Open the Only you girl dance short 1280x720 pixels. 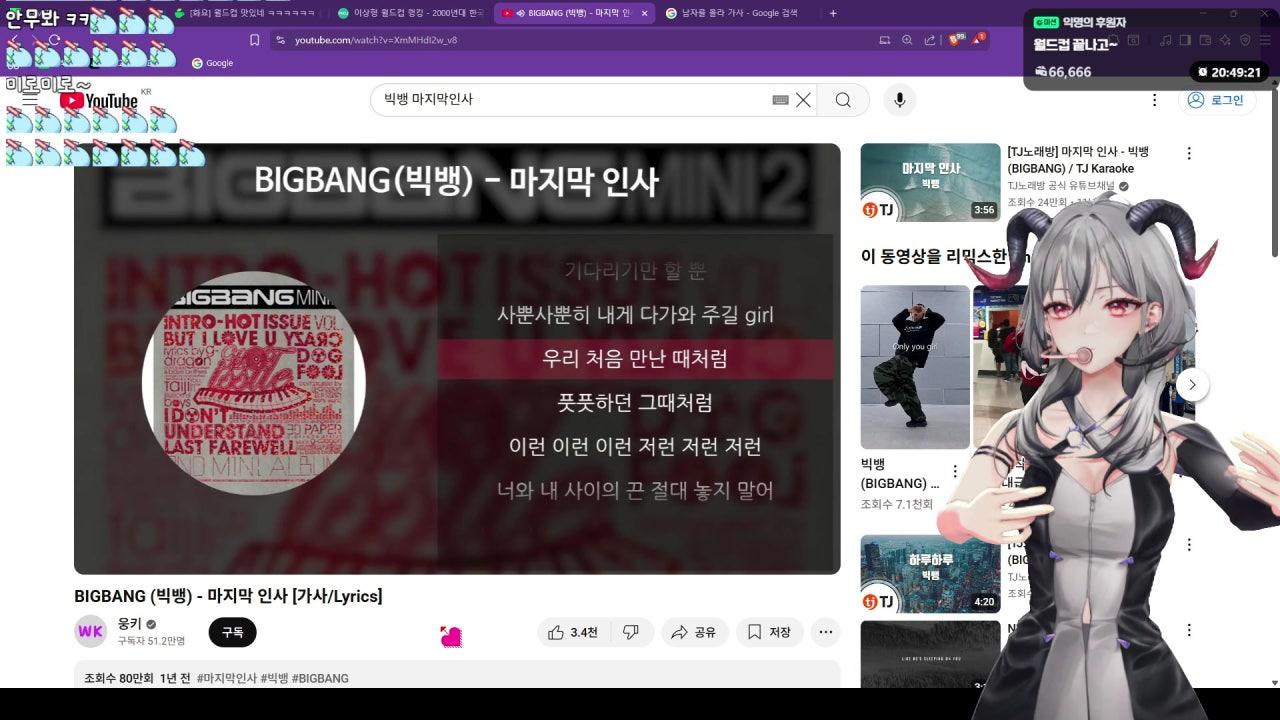click(915, 367)
